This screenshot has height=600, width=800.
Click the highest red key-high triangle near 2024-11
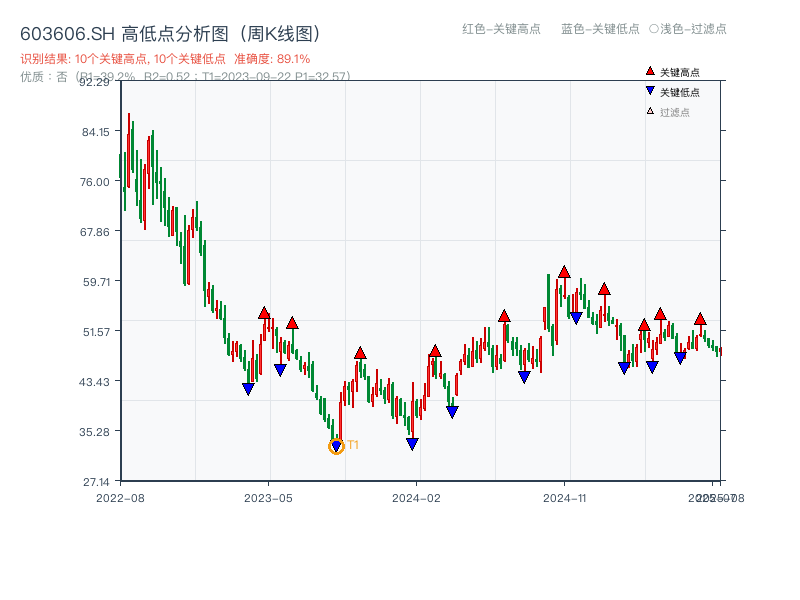pos(564,272)
